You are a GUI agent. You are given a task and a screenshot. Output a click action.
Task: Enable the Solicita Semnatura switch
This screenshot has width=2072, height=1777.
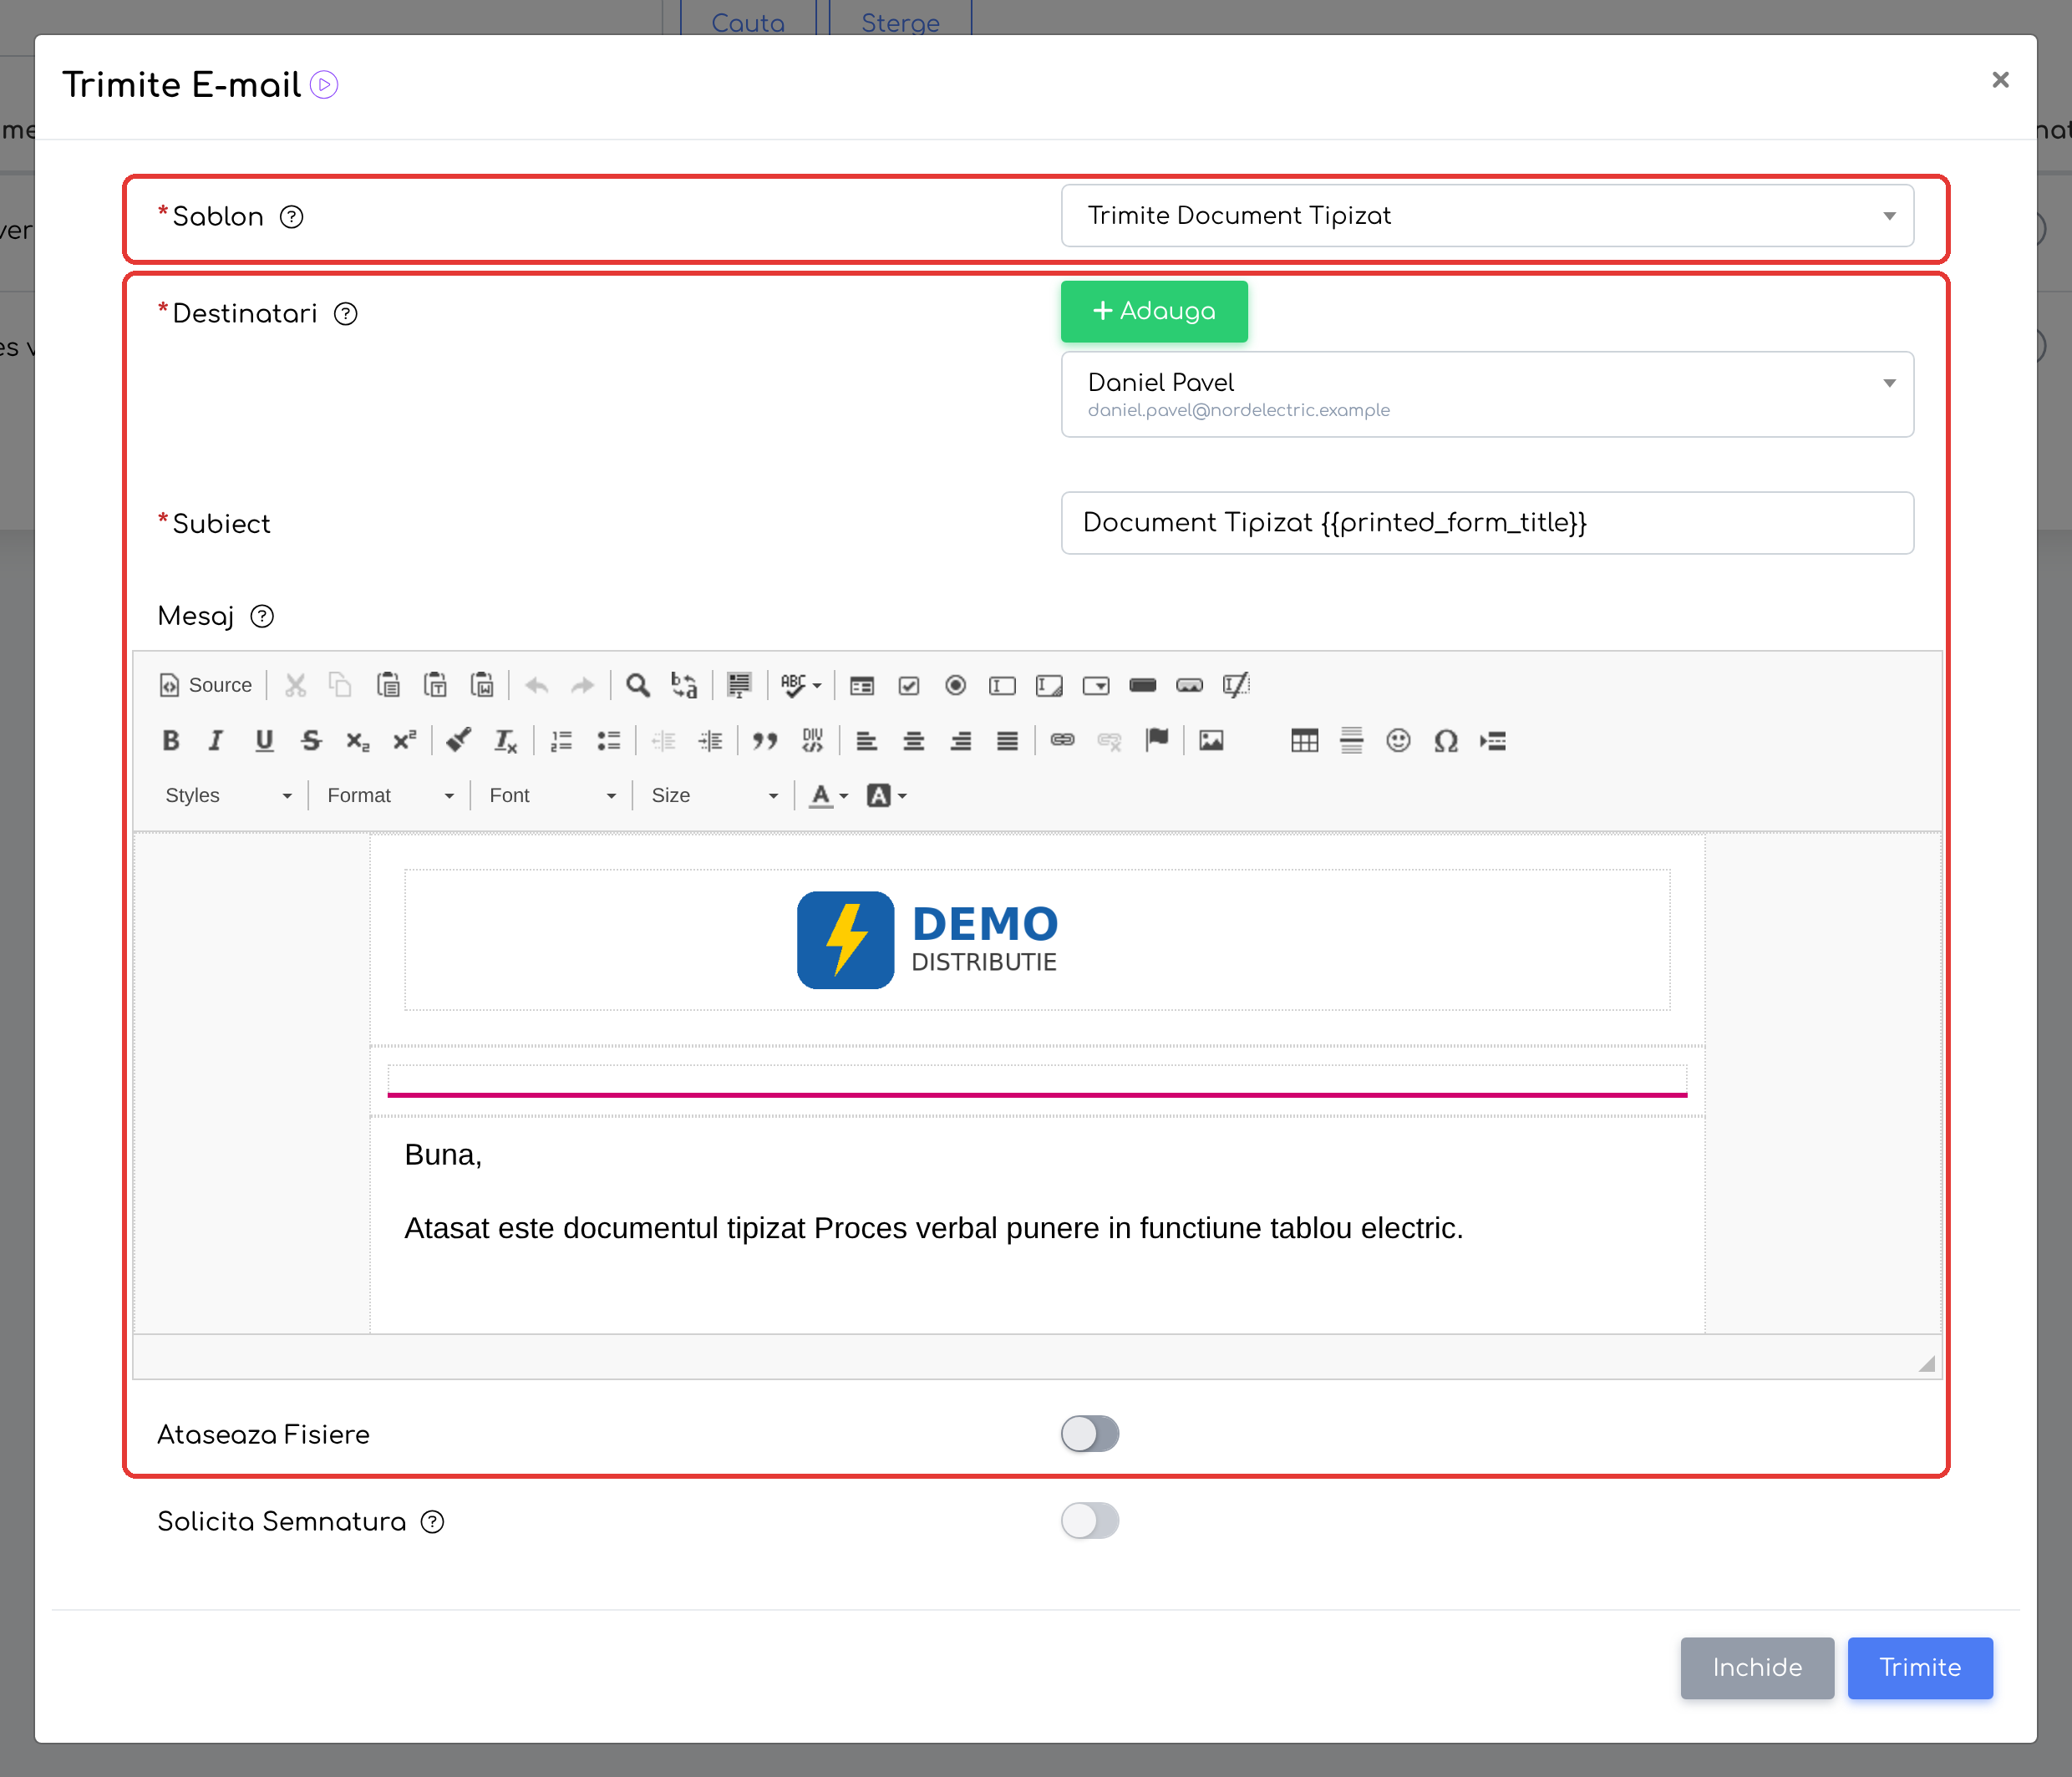(1090, 1521)
